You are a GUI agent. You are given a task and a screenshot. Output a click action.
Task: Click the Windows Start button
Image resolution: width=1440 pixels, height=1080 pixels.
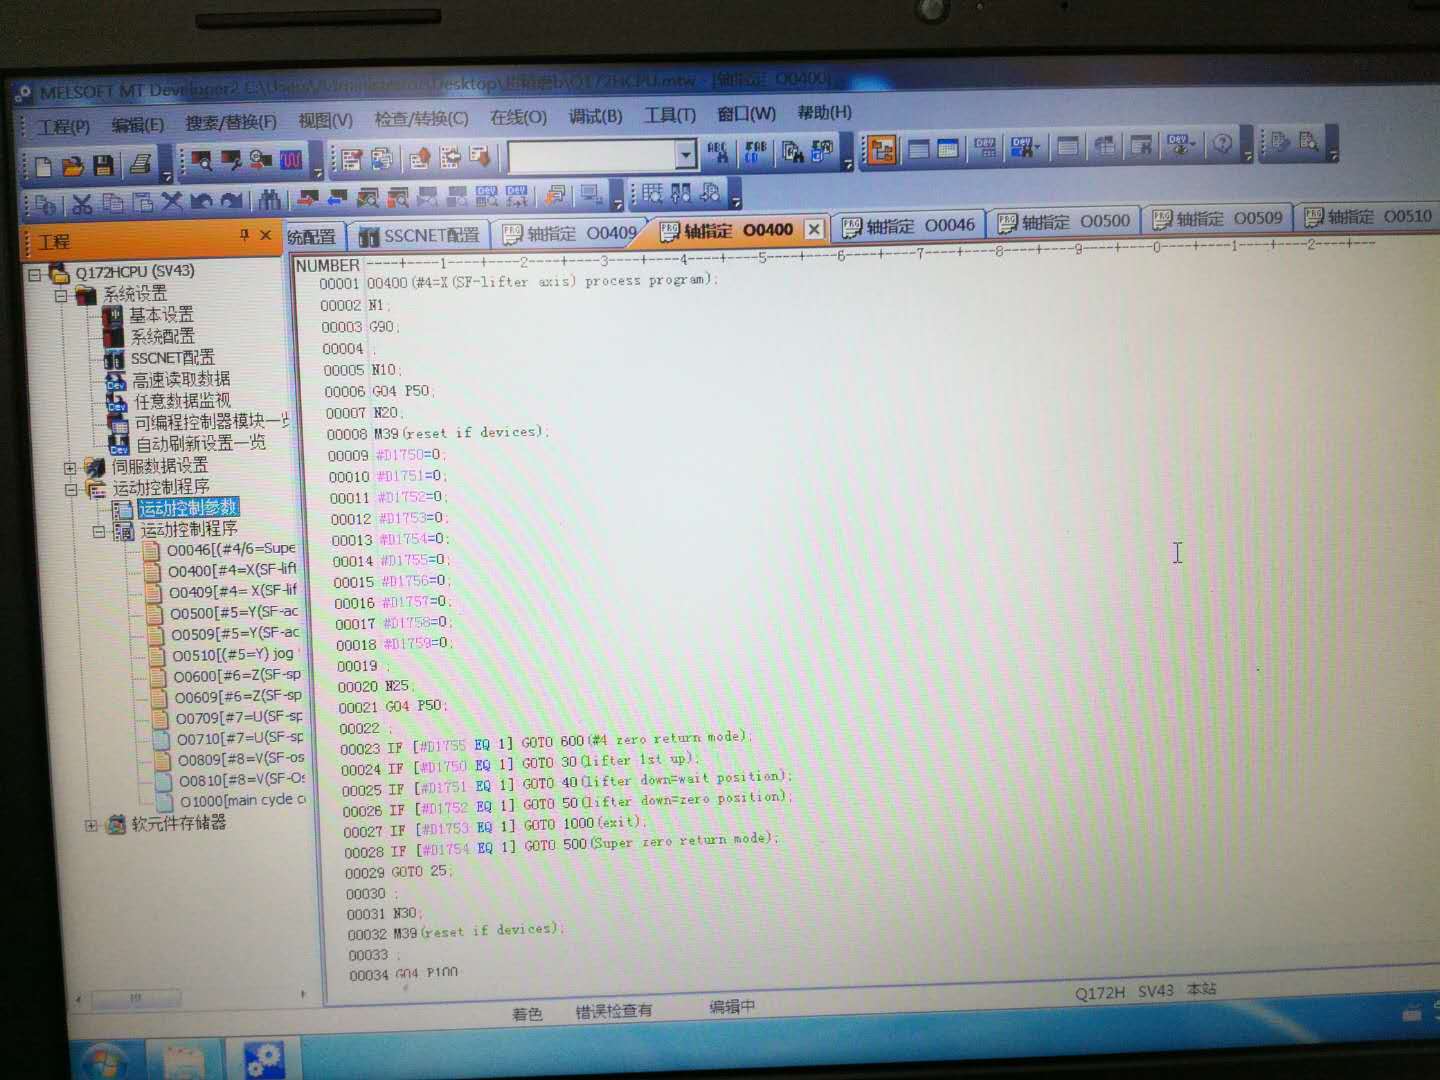click(103, 1060)
